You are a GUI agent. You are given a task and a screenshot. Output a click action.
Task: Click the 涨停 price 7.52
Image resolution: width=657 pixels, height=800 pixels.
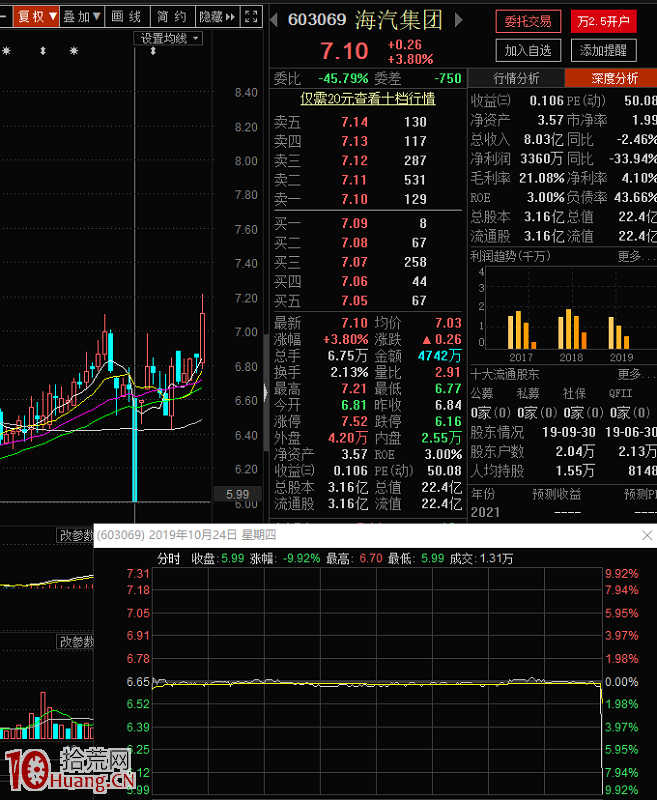[355, 421]
